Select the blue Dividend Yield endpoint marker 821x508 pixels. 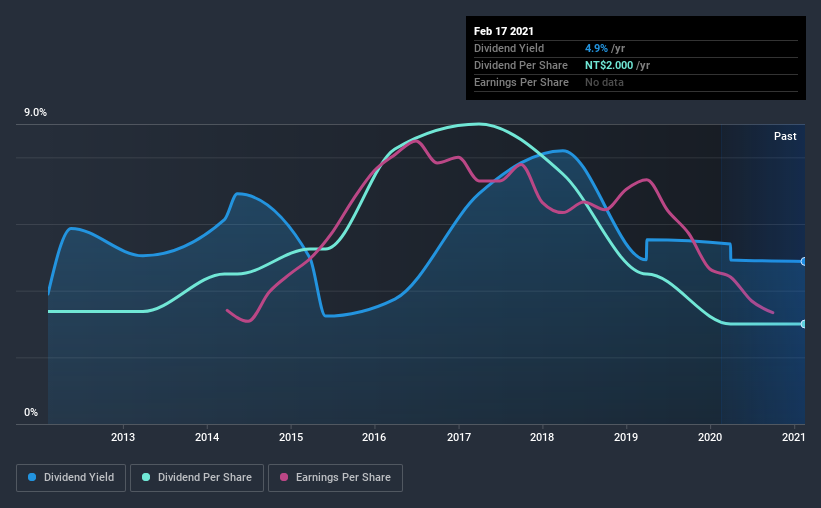click(803, 261)
